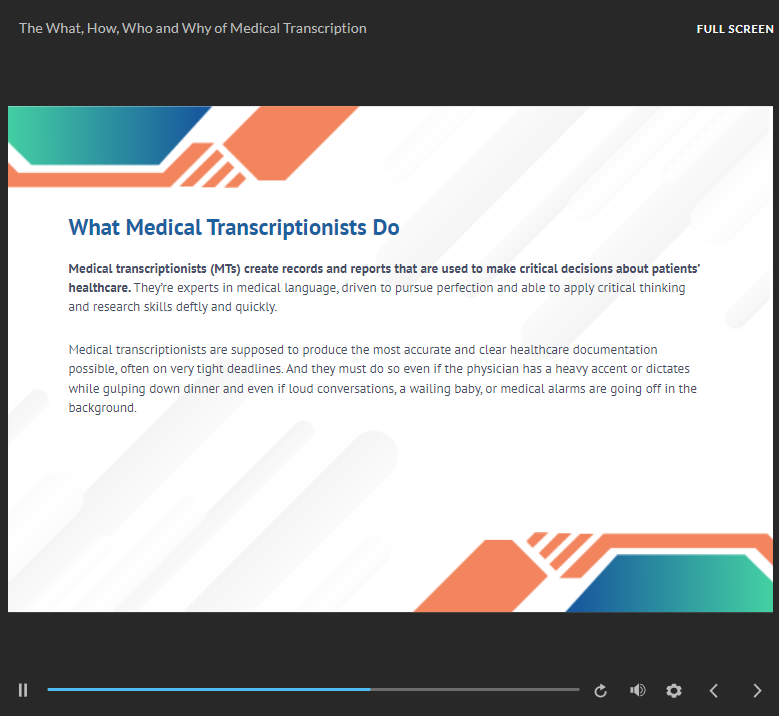
Task: Open the player settings gear
Action: click(x=674, y=690)
